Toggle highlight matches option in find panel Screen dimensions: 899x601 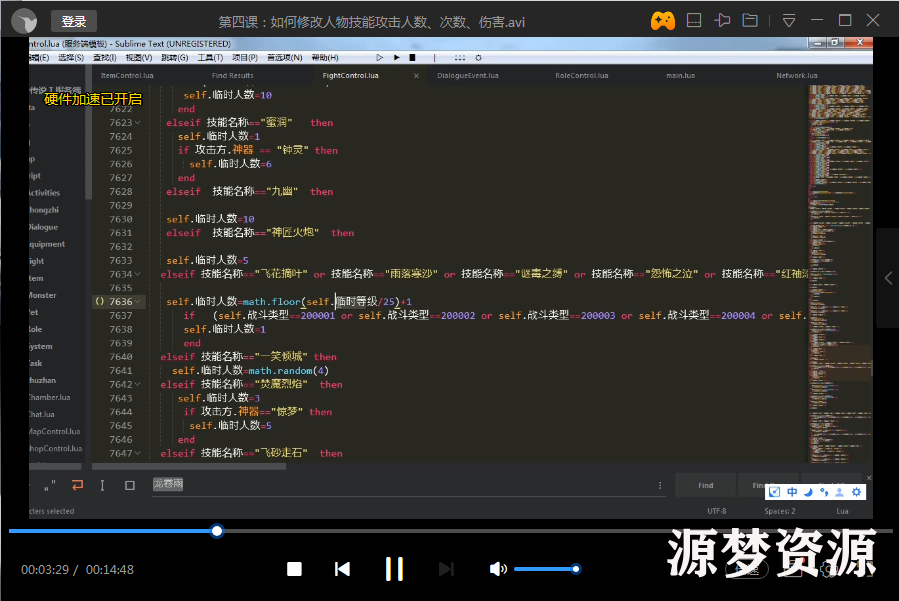[x=130, y=485]
